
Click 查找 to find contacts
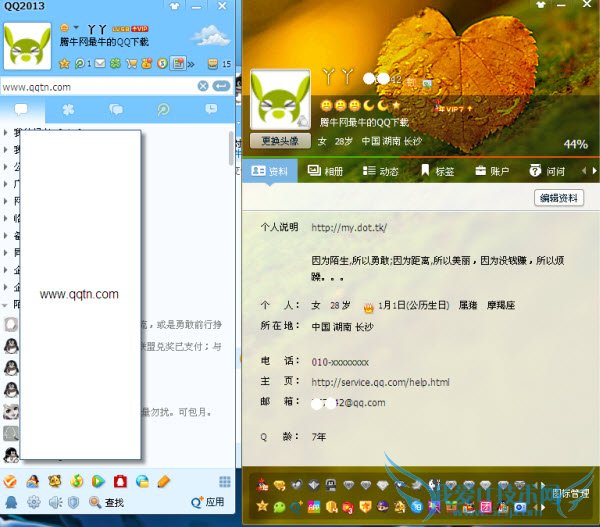(x=106, y=502)
